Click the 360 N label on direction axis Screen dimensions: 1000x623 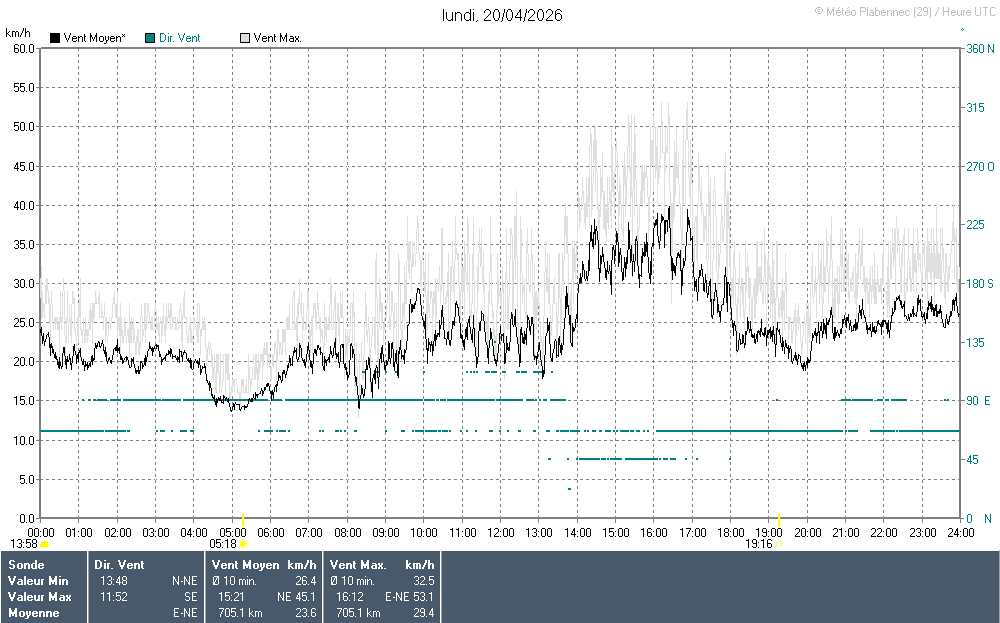tap(977, 48)
